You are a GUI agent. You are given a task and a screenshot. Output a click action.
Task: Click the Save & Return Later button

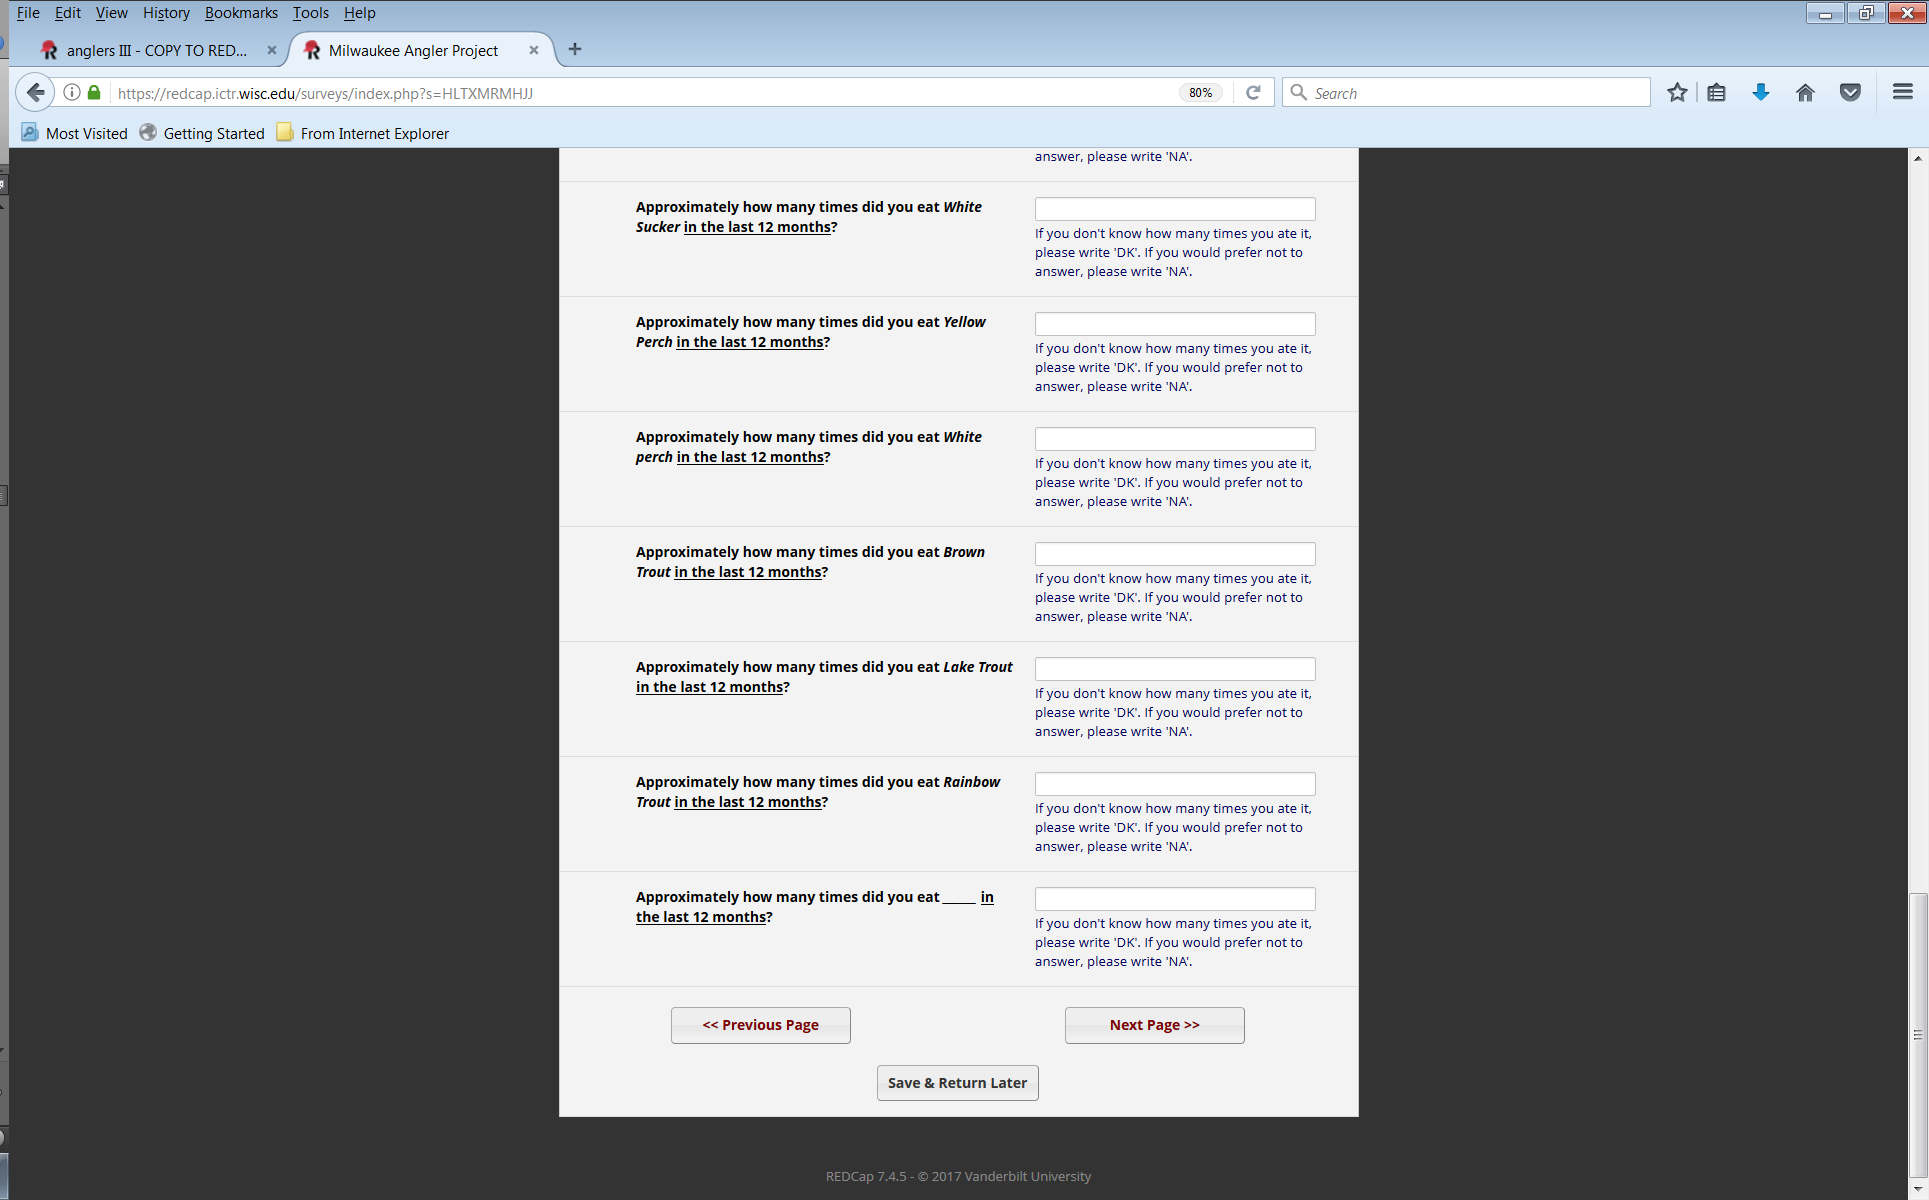click(957, 1083)
